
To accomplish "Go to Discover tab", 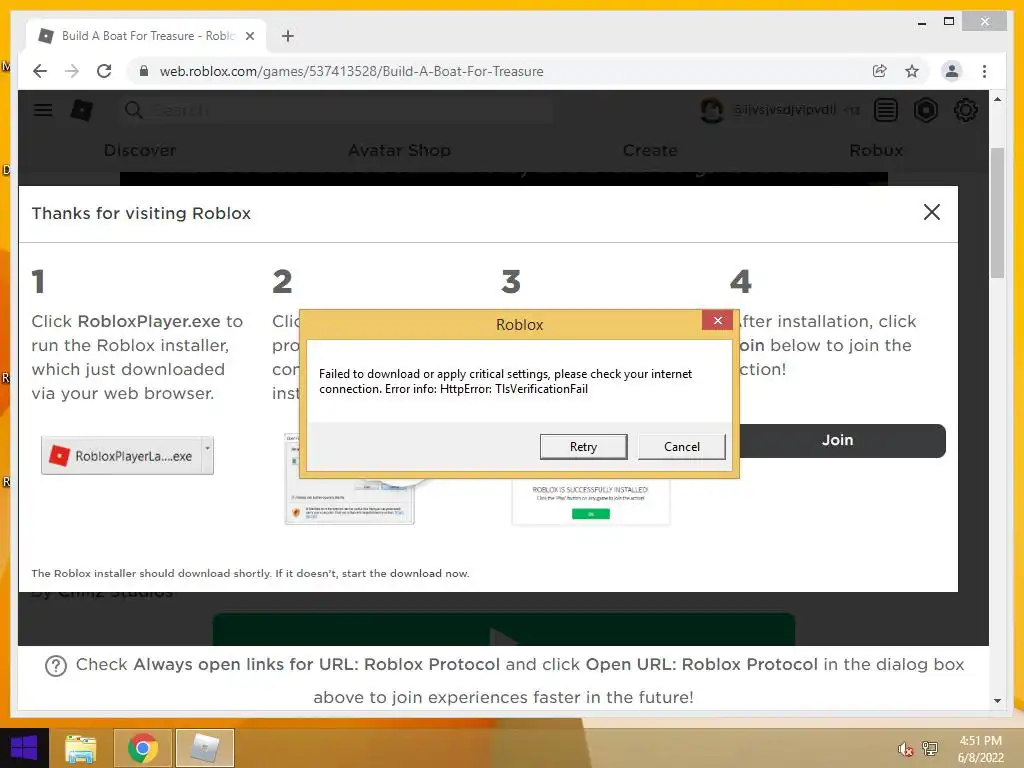I will pyautogui.click(x=140, y=150).
